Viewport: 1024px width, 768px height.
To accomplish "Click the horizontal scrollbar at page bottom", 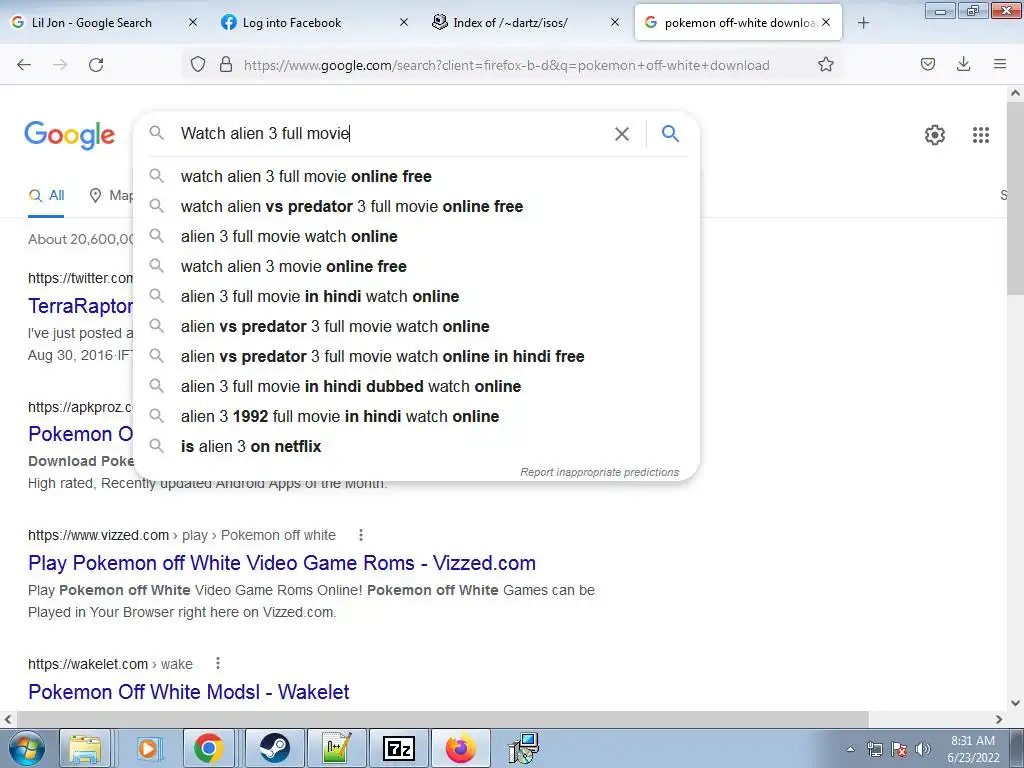I will 441,719.
